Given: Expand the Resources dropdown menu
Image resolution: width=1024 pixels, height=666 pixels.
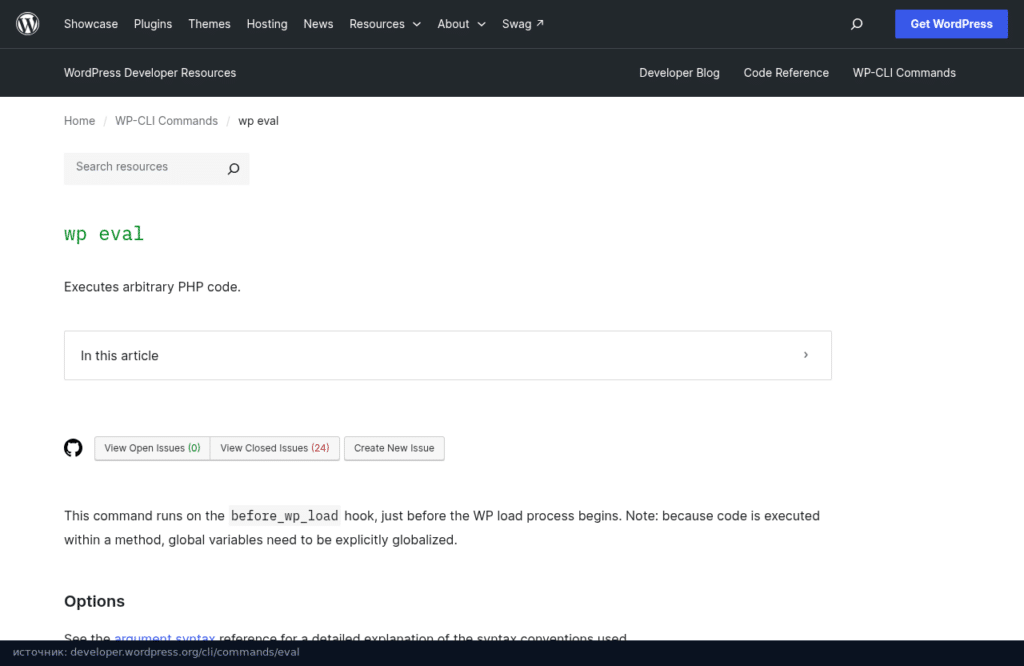Looking at the screenshot, I should (385, 24).
